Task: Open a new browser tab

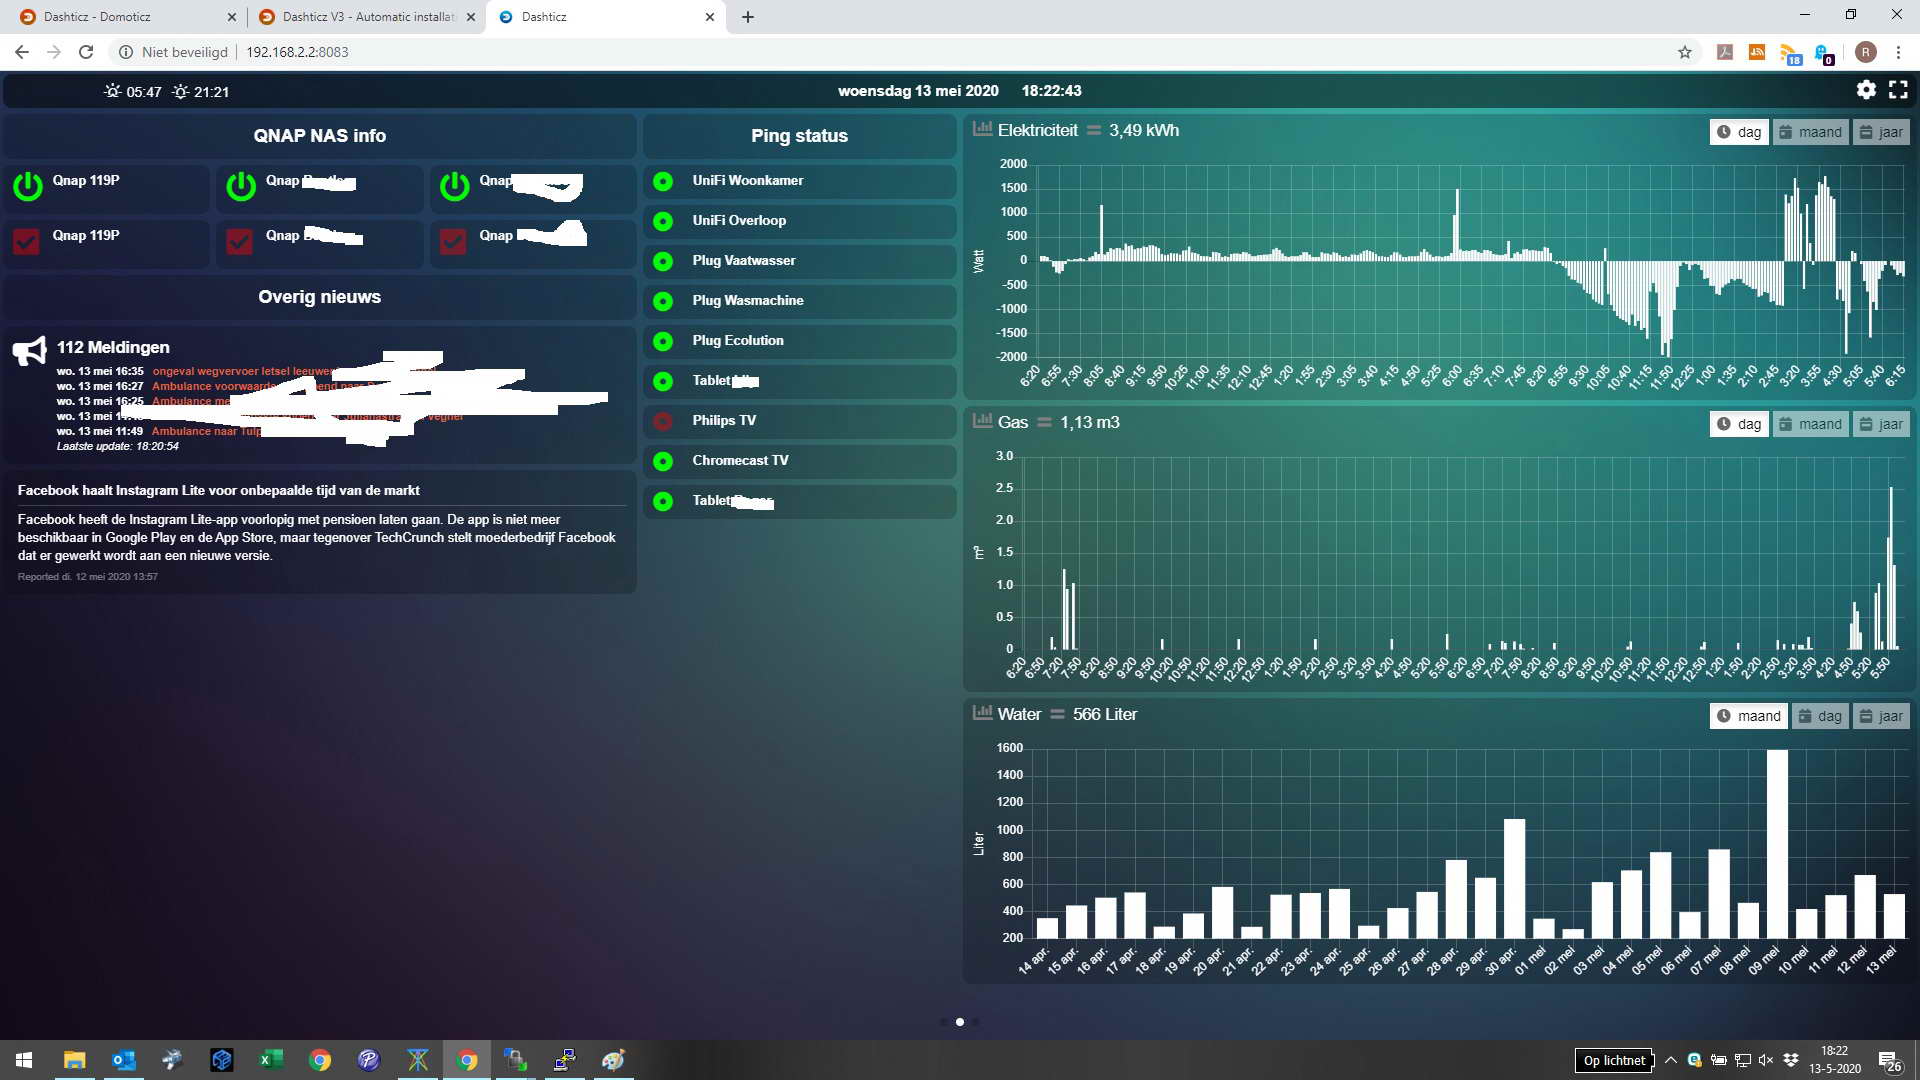Action: point(748,17)
